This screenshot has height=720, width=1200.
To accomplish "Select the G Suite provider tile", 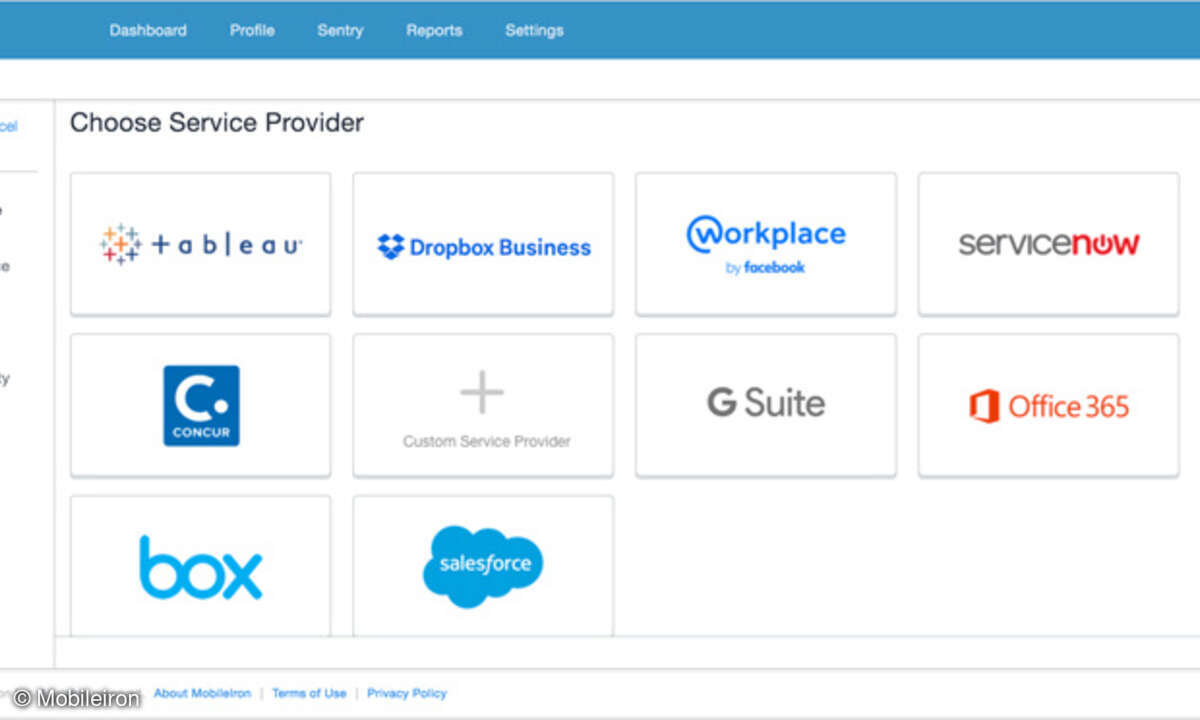I will [766, 405].
